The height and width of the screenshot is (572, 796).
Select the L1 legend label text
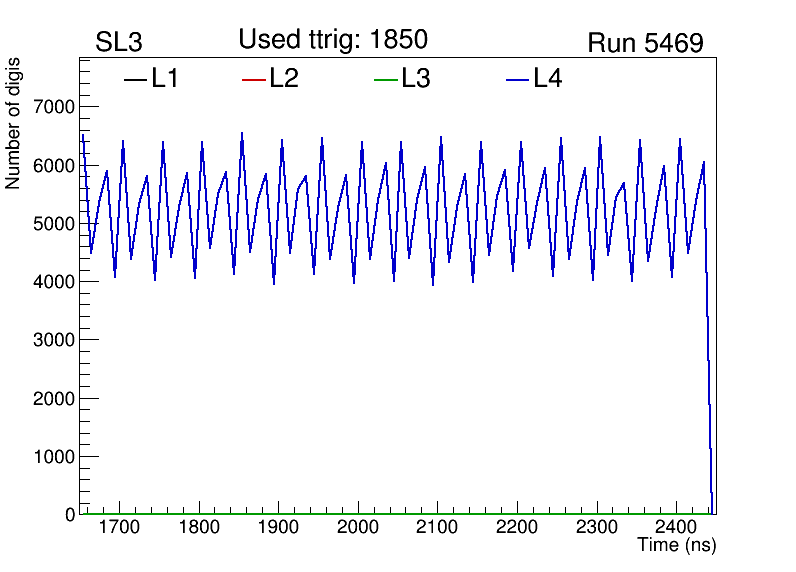[165, 79]
